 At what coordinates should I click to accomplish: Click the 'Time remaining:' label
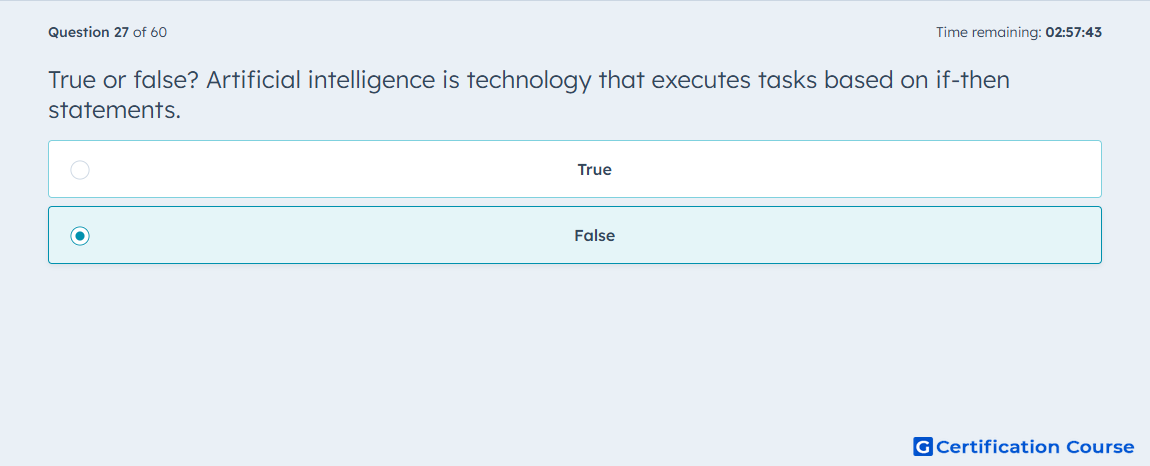pos(989,32)
